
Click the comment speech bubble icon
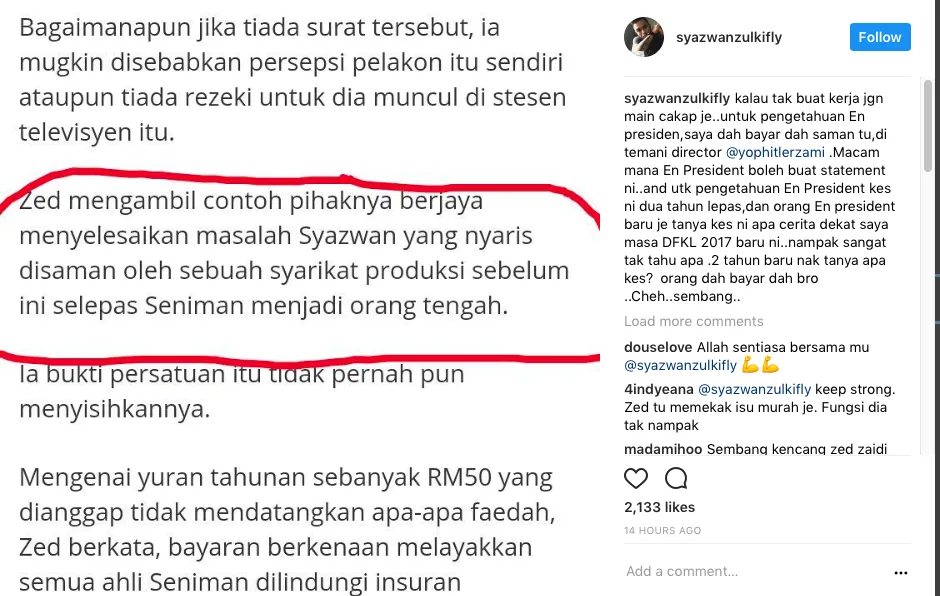coord(676,478)
